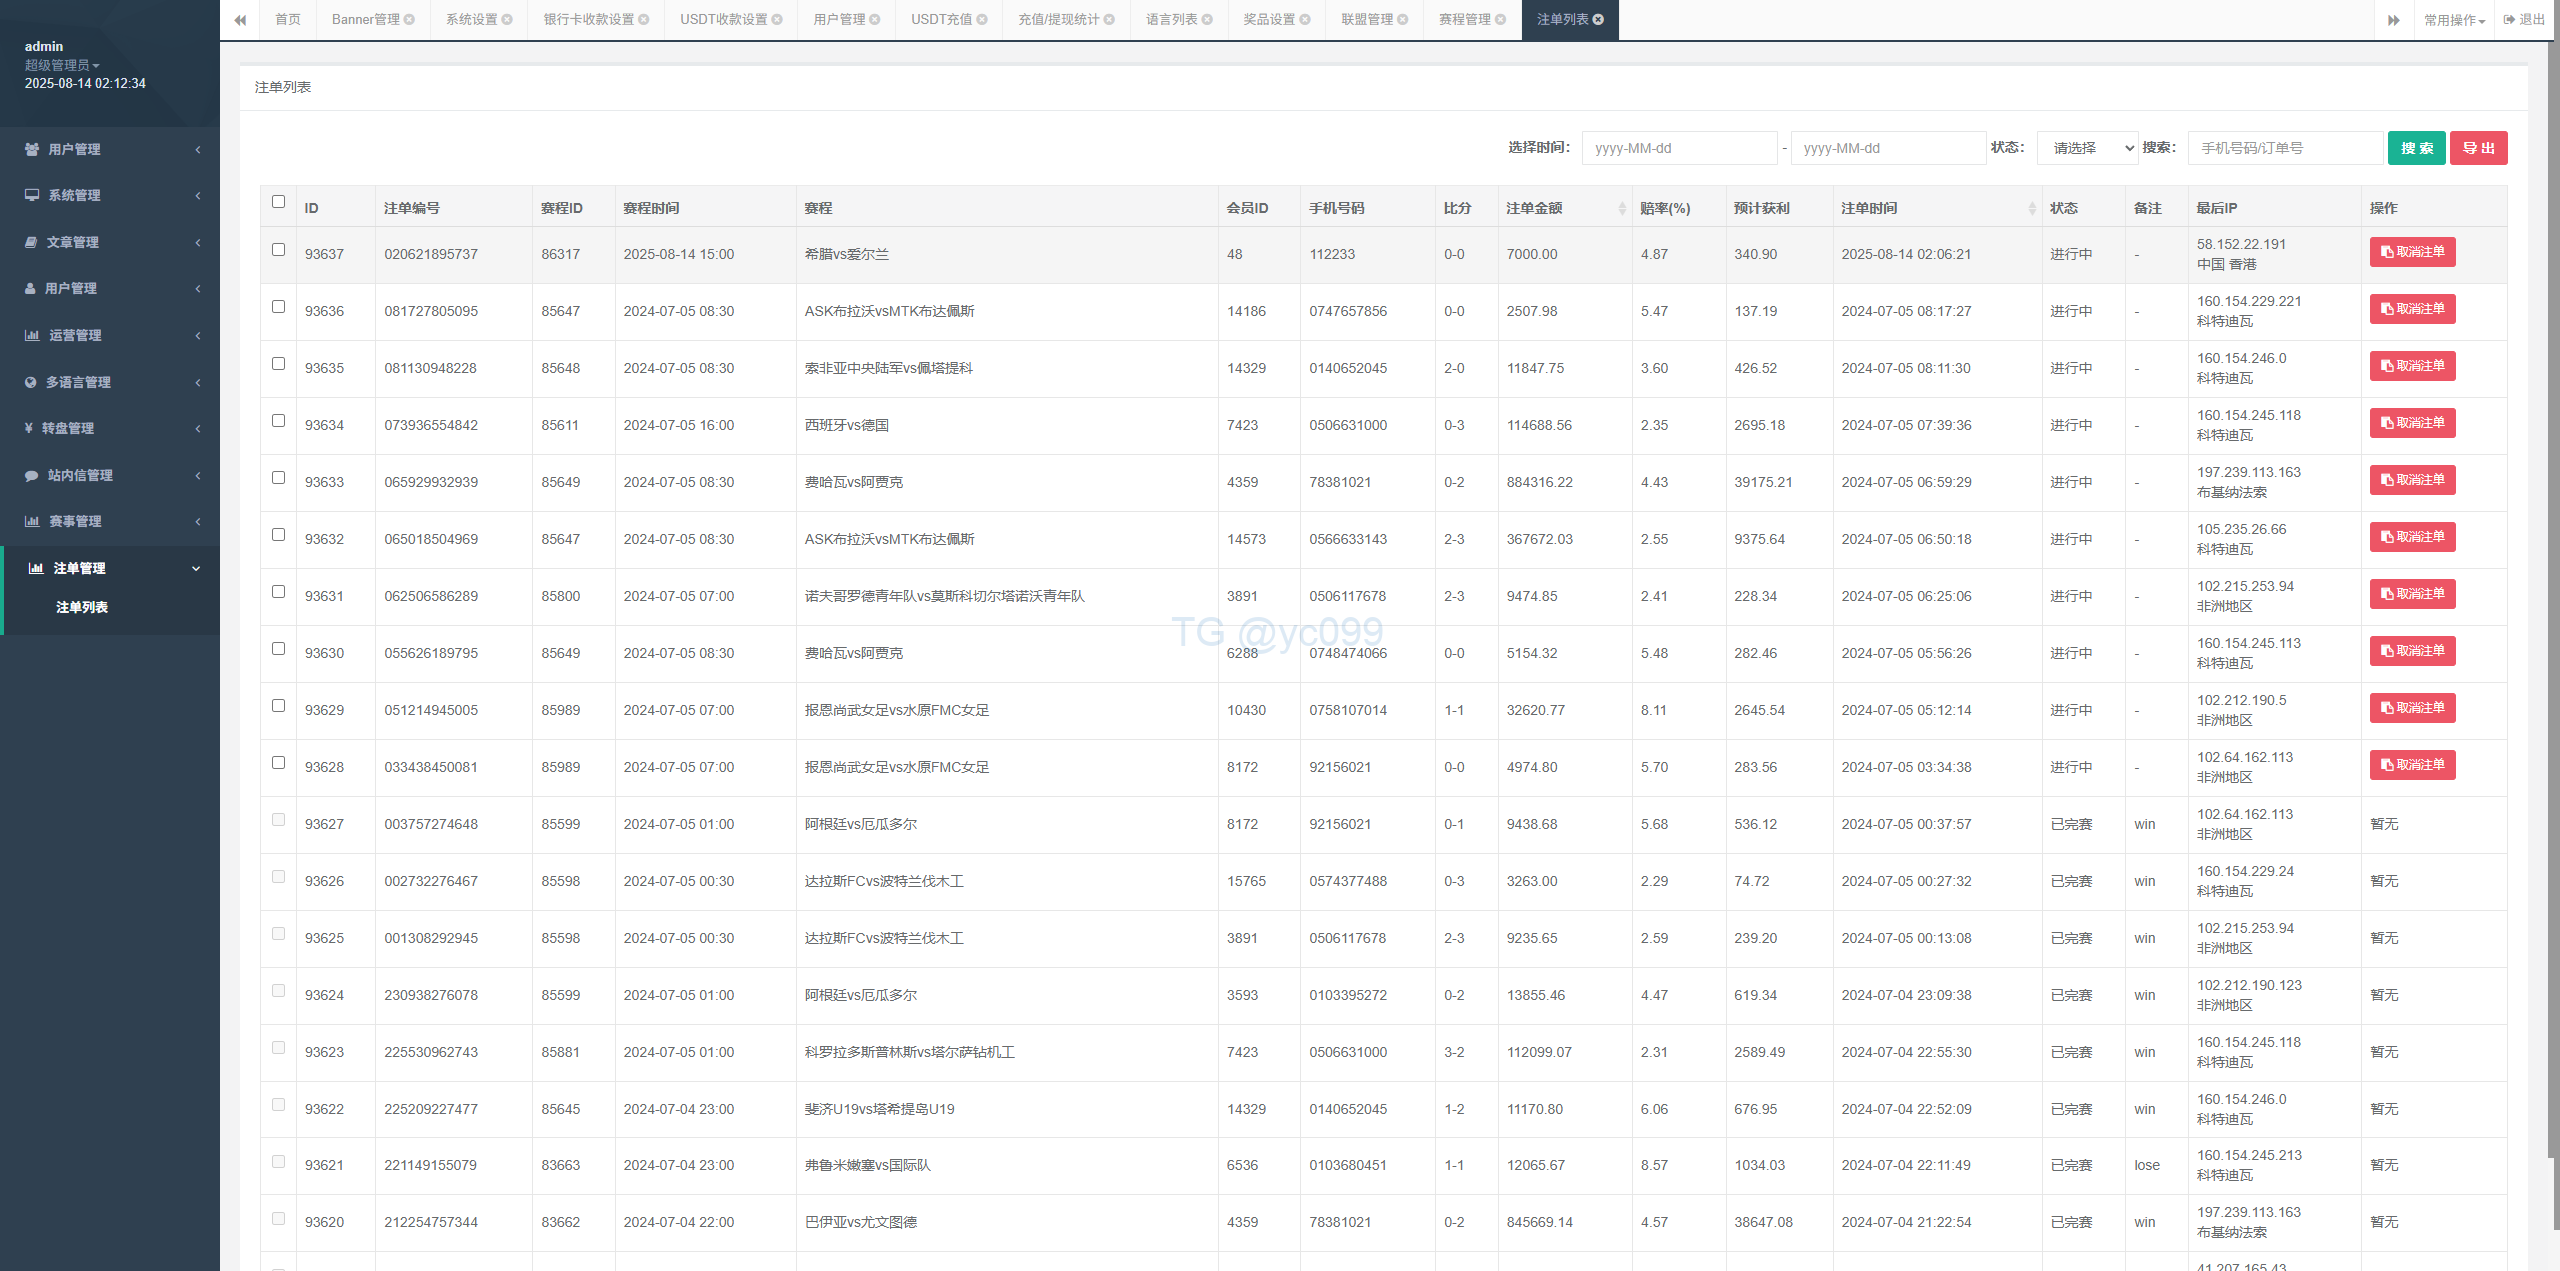Image resolution: width=2560 pixels, height=1271 pixels.
Task: Click the users icon beside 用户管理
Action: (32, 149)
